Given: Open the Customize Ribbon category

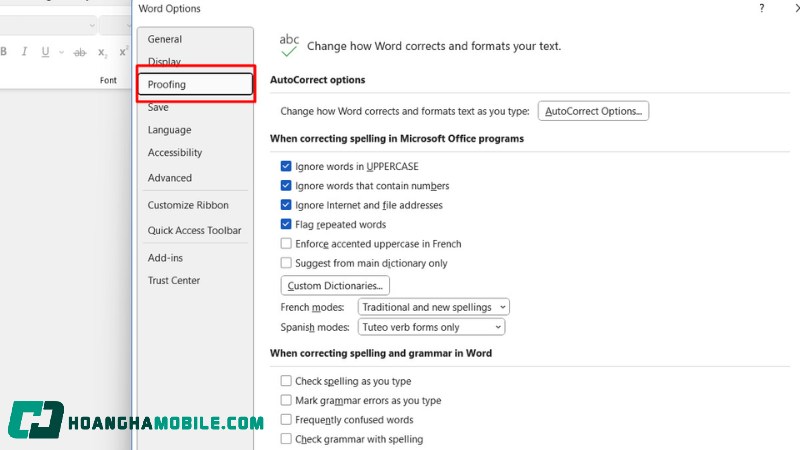Looking at the screenshot, I should (195, 205).
